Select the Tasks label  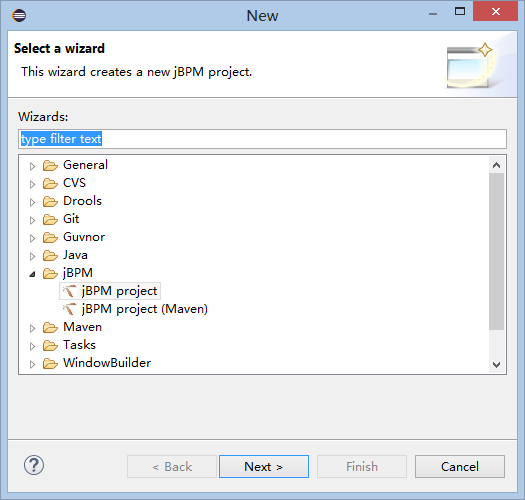click(79, 345)
